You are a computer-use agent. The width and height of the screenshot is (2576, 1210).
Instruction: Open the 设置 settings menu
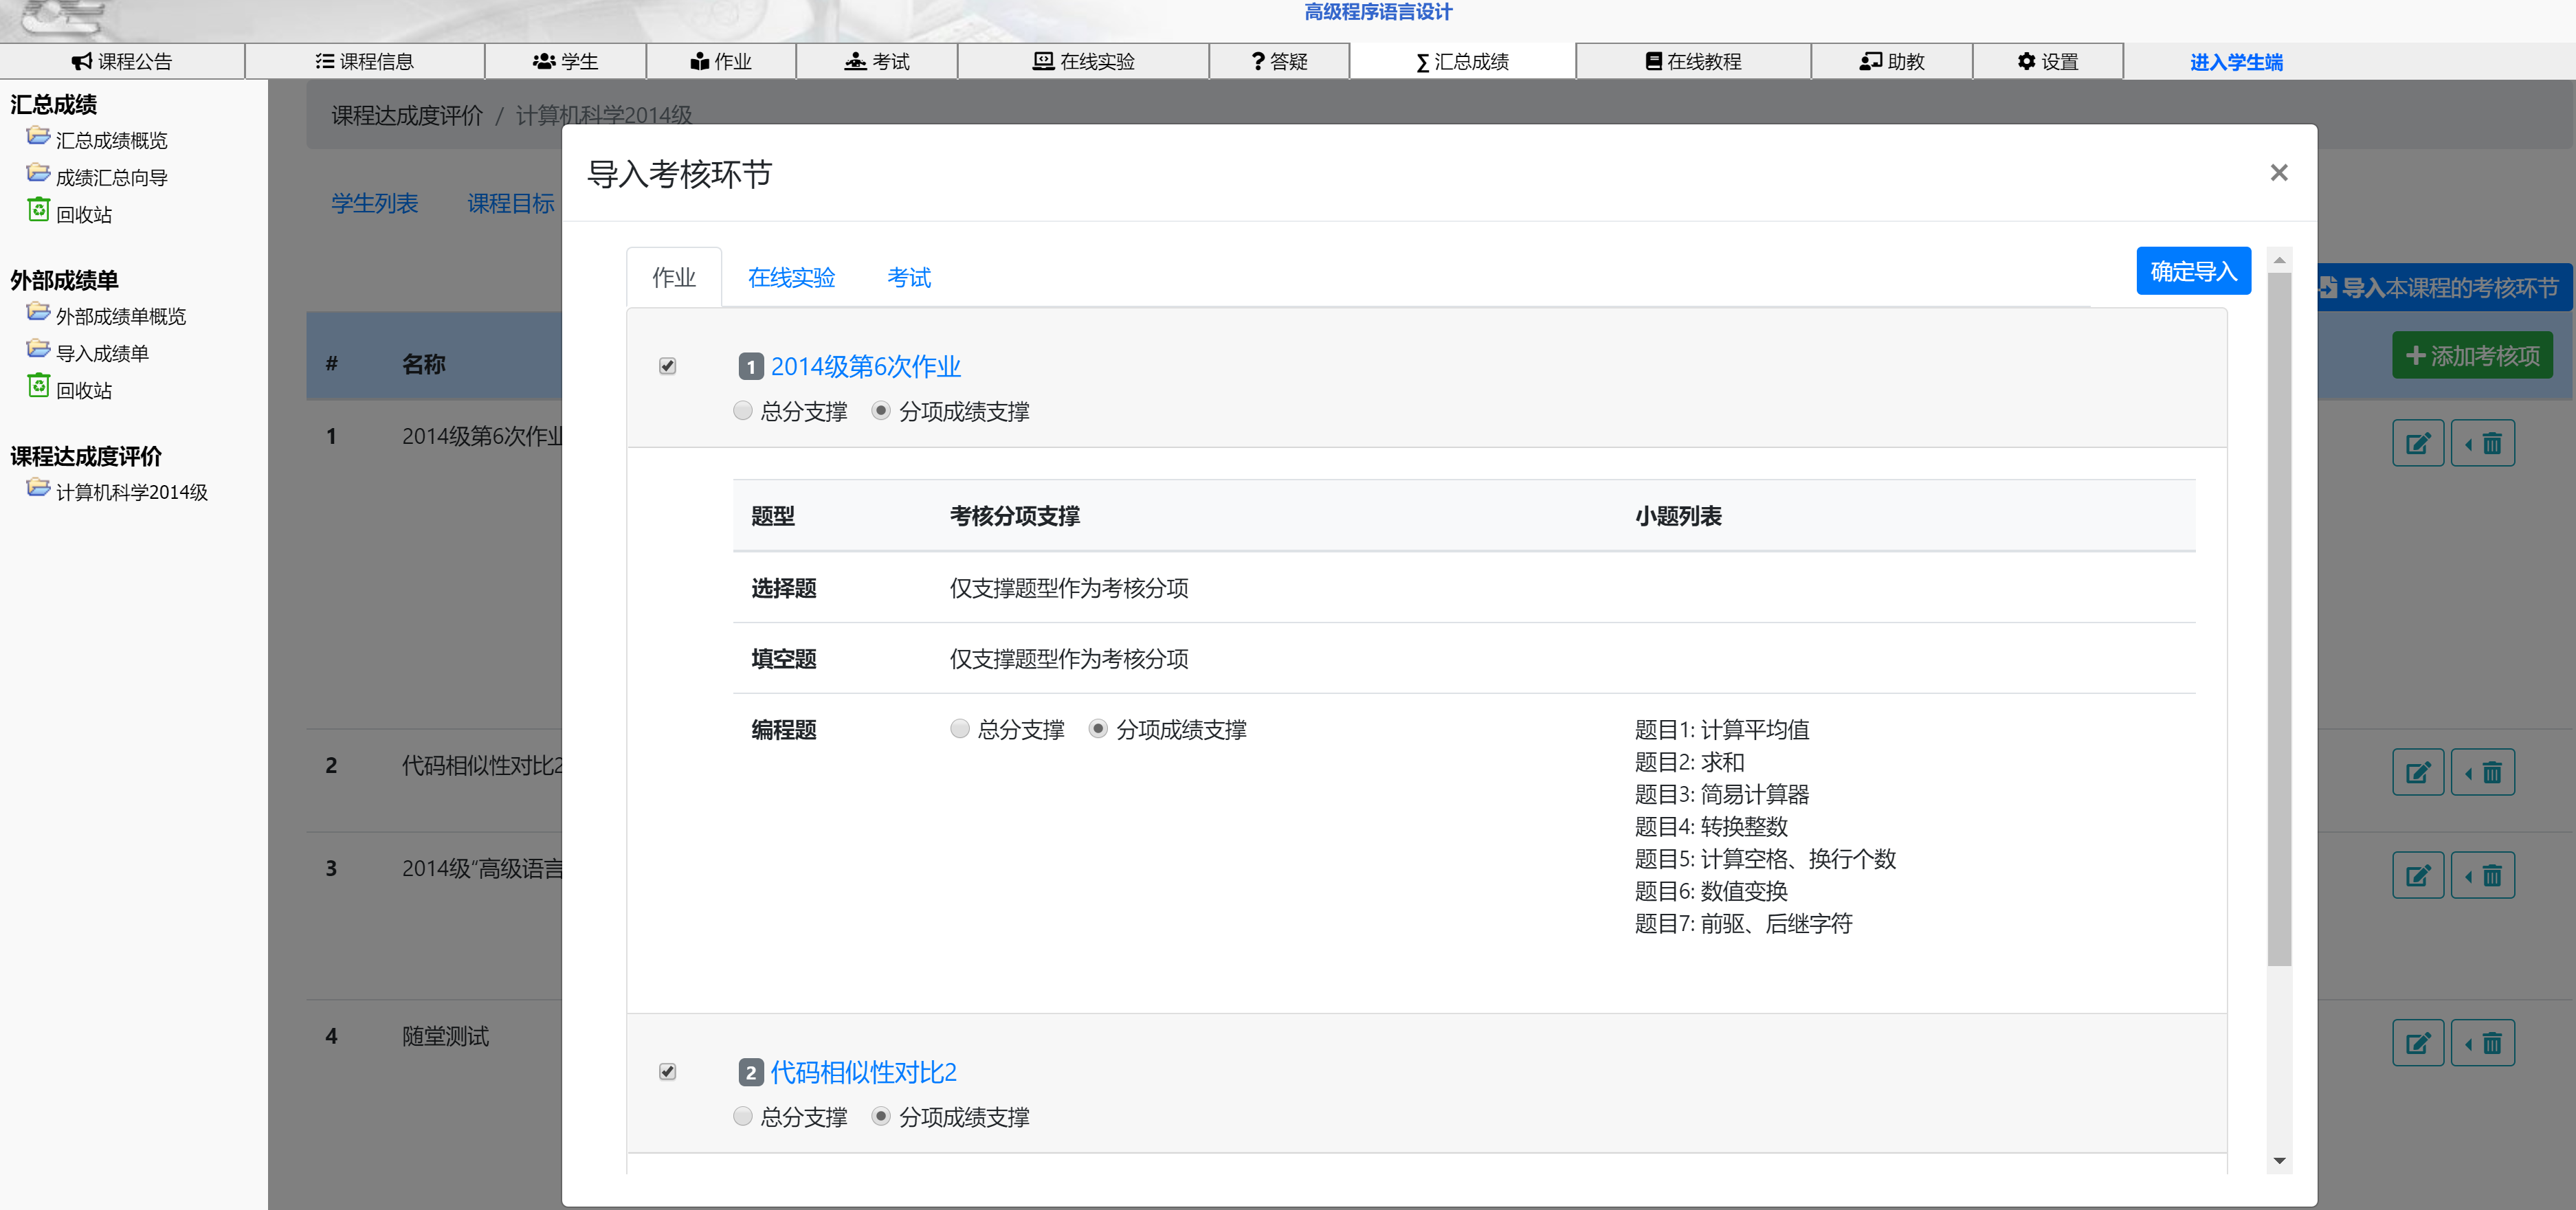(2048, 62)
